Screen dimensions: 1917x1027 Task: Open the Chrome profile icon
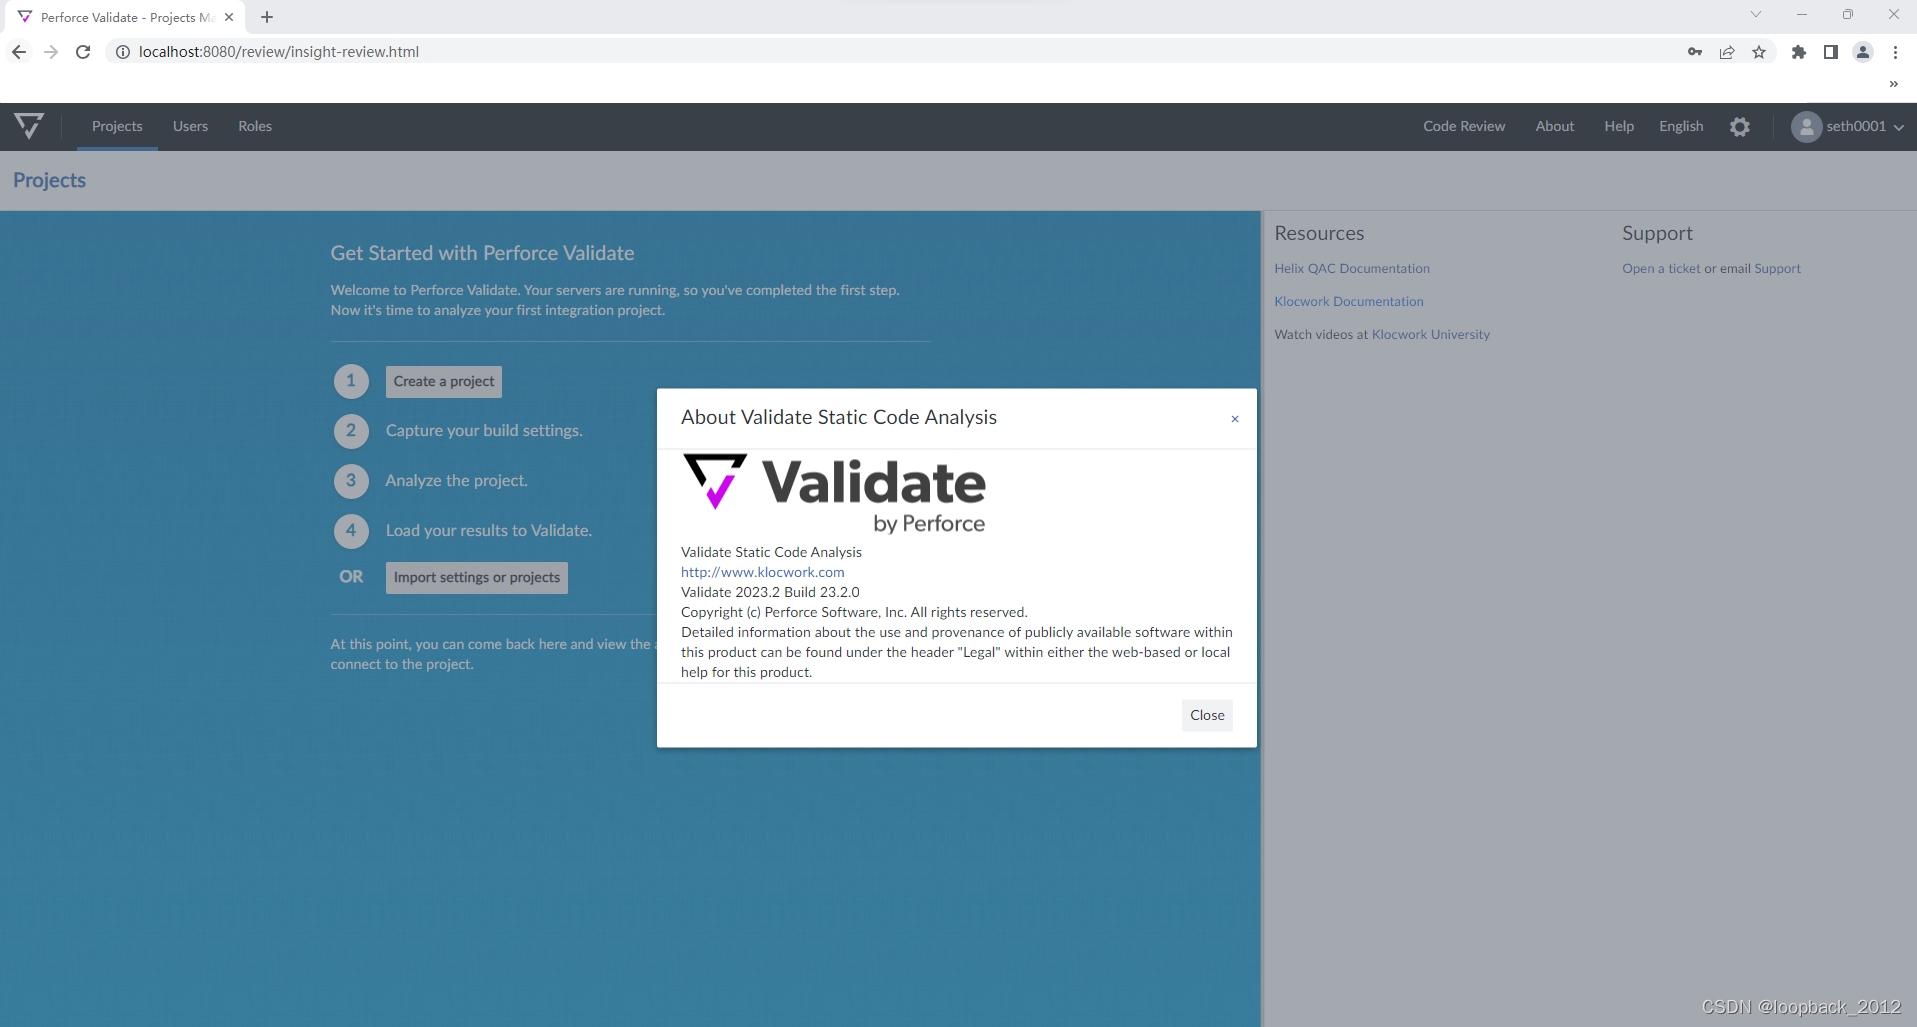[x=1863, y=52]
